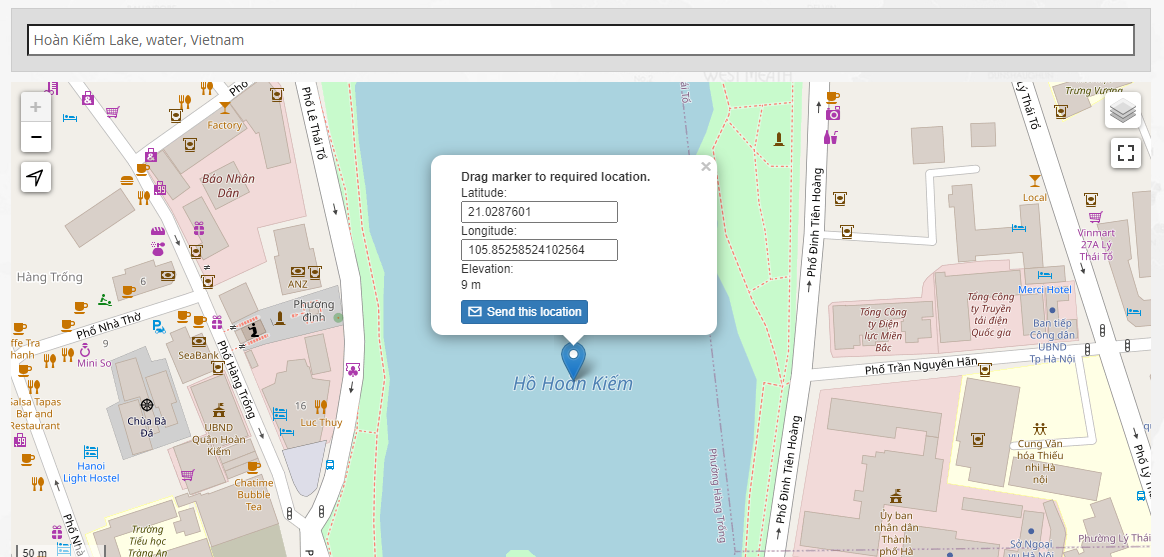The height and width of the screenshot is (557, 1164).
Task: Toggle fullscreen map view
Action: (1126, 153)
